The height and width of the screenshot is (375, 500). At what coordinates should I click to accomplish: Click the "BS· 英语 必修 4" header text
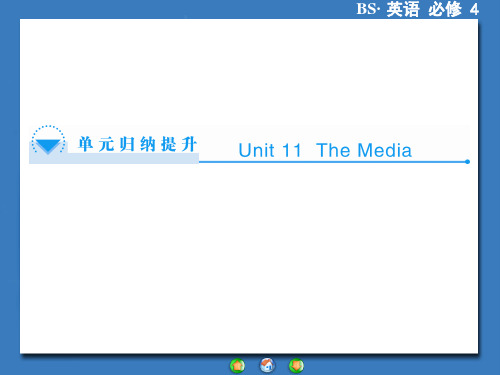(x=418, y=9)
